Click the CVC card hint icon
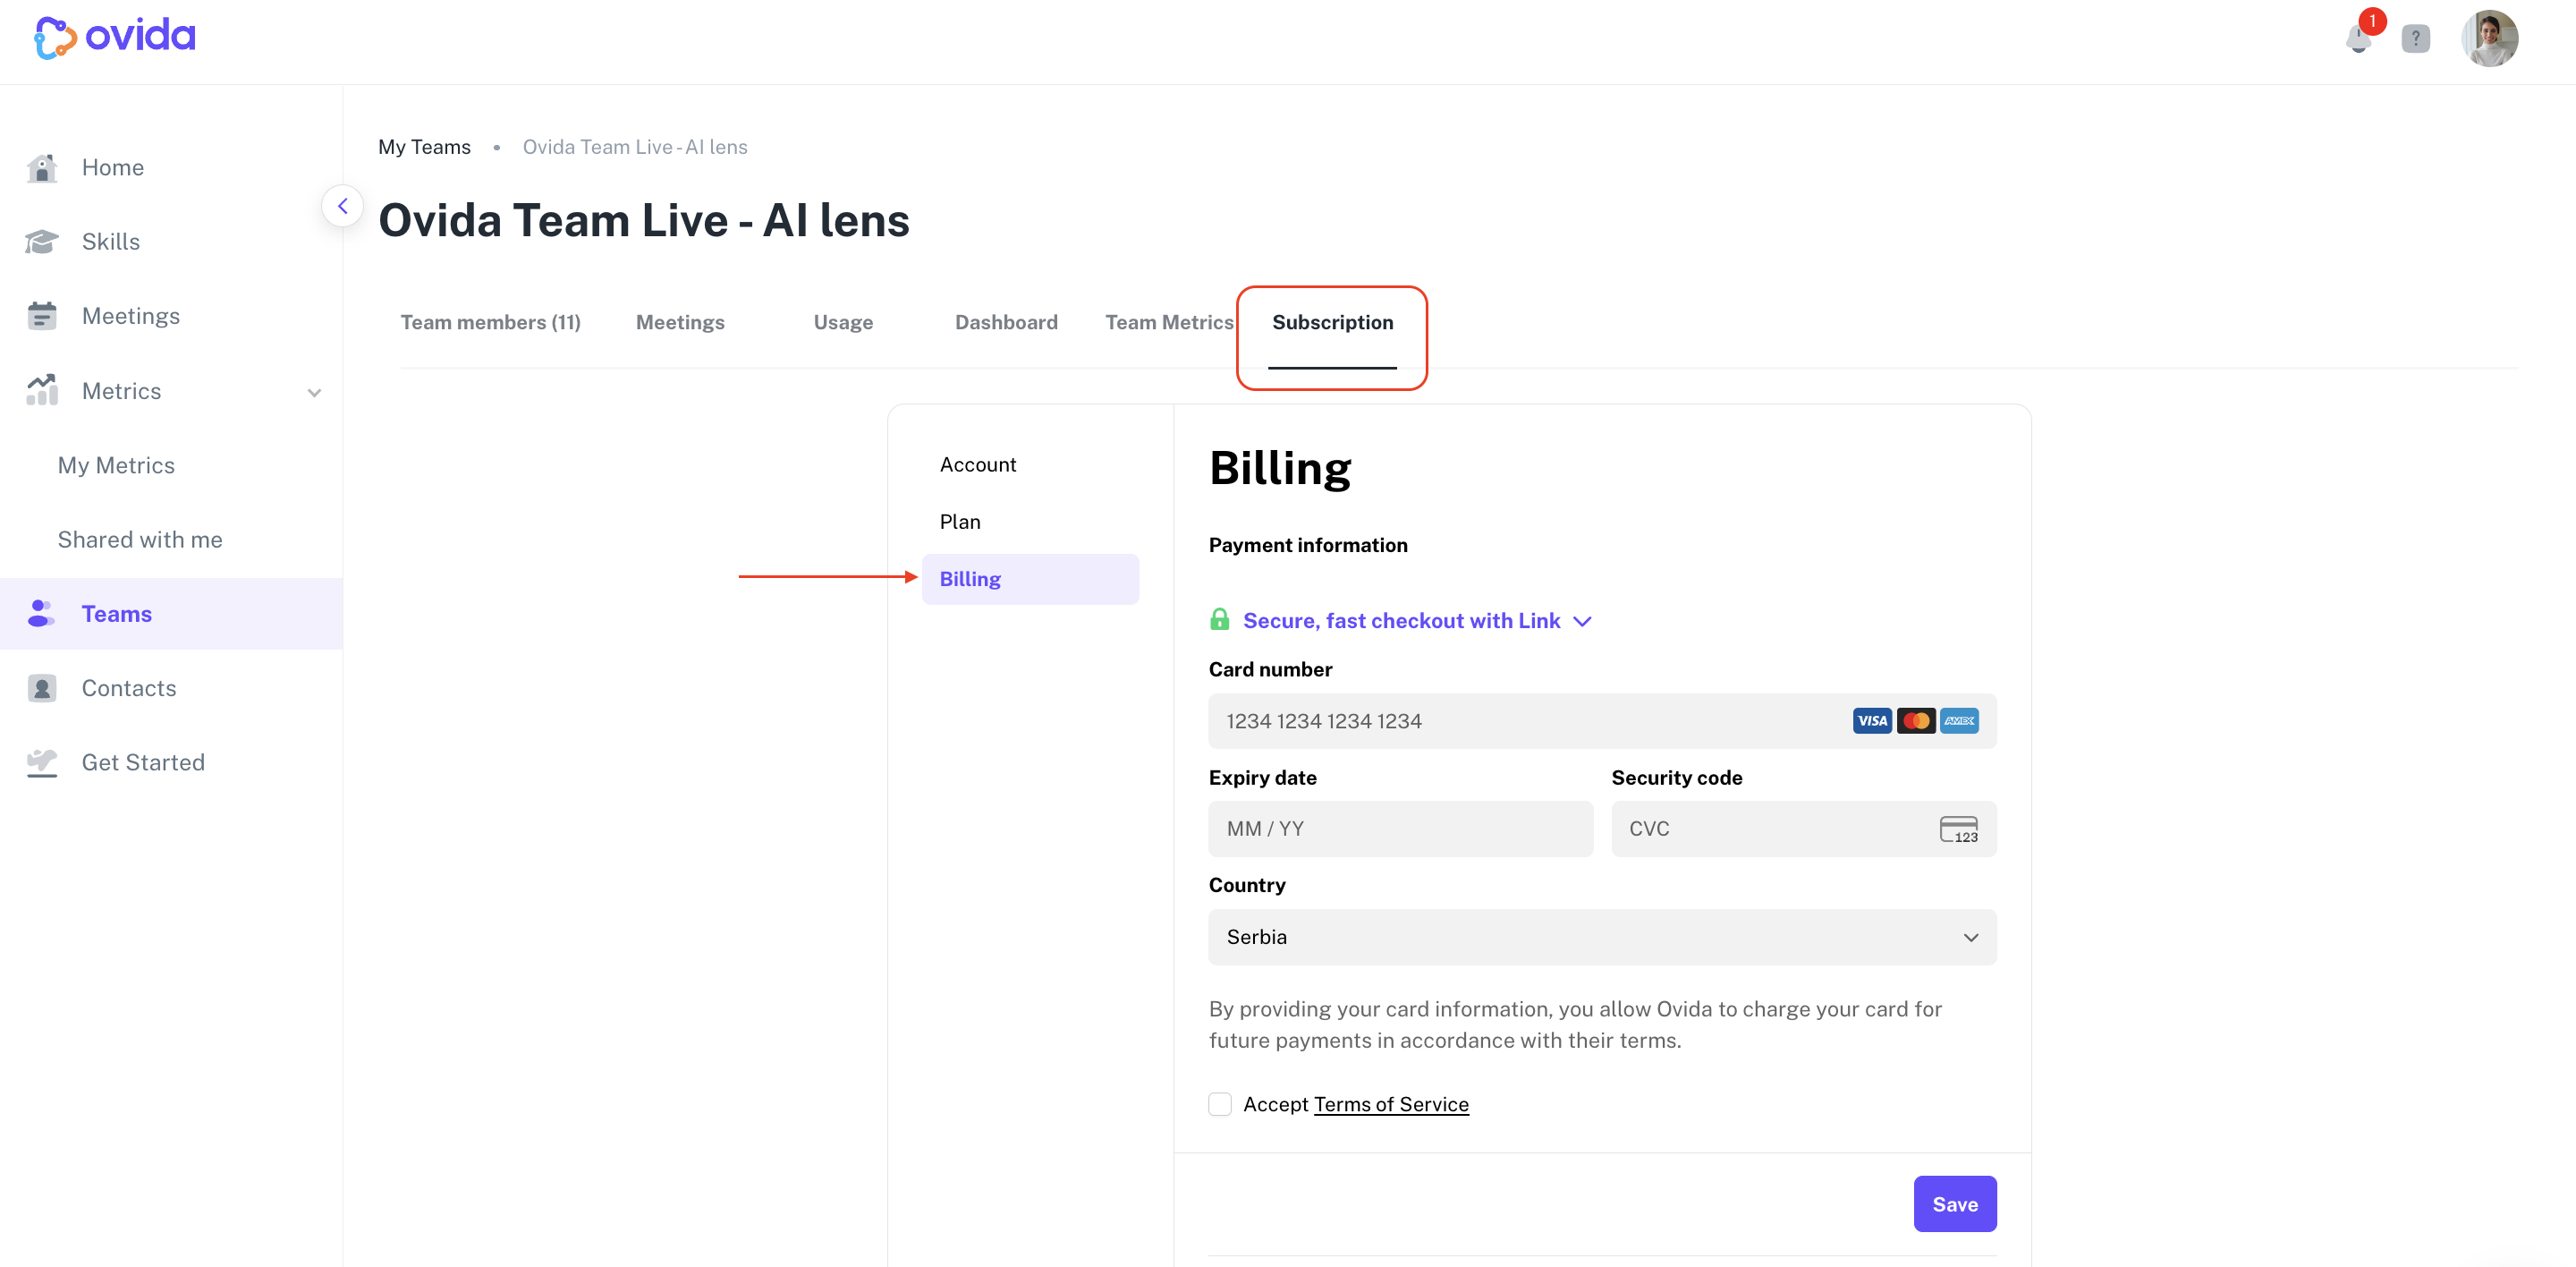The height and width of the screenshot is (1267, 2576). click(x=1958, y=829)
